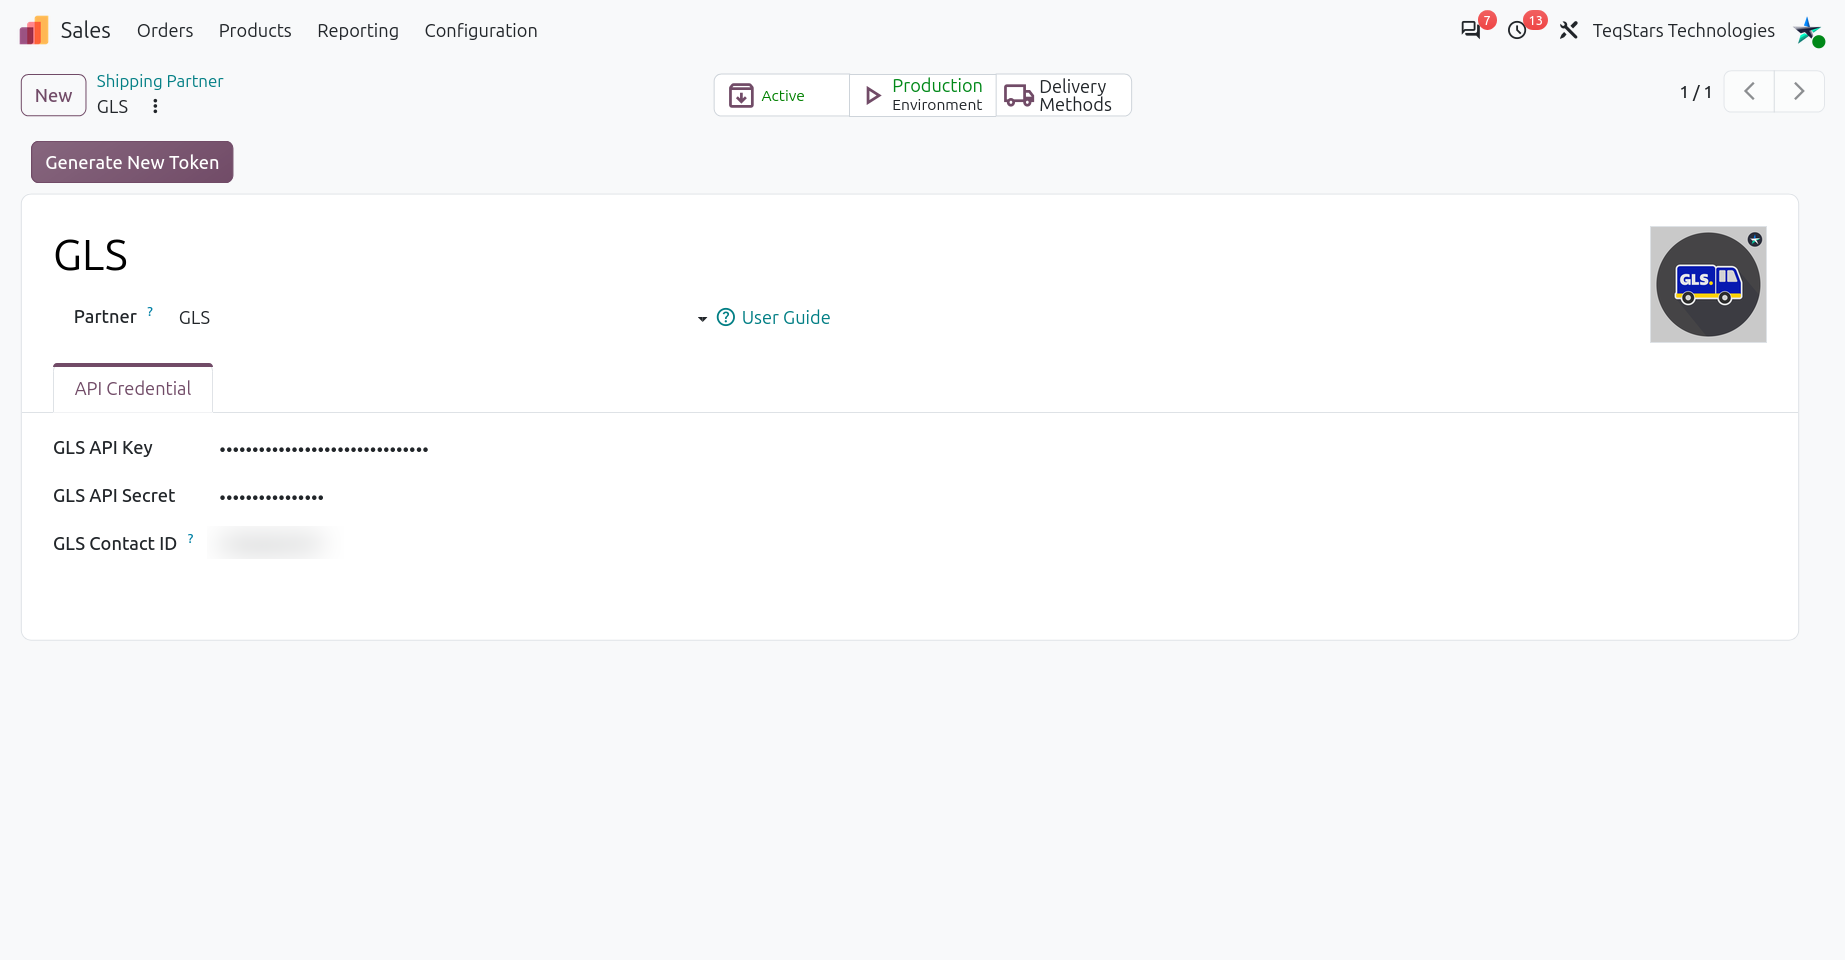Go back to Shipping Partner breadcrumb
The image size is (1845, 960).
160,81
